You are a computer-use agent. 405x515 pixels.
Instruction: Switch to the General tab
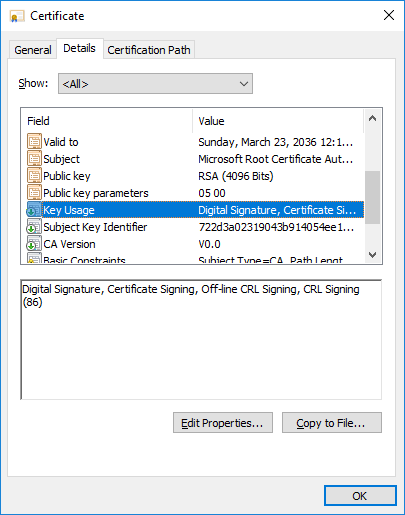click(33, 50)
